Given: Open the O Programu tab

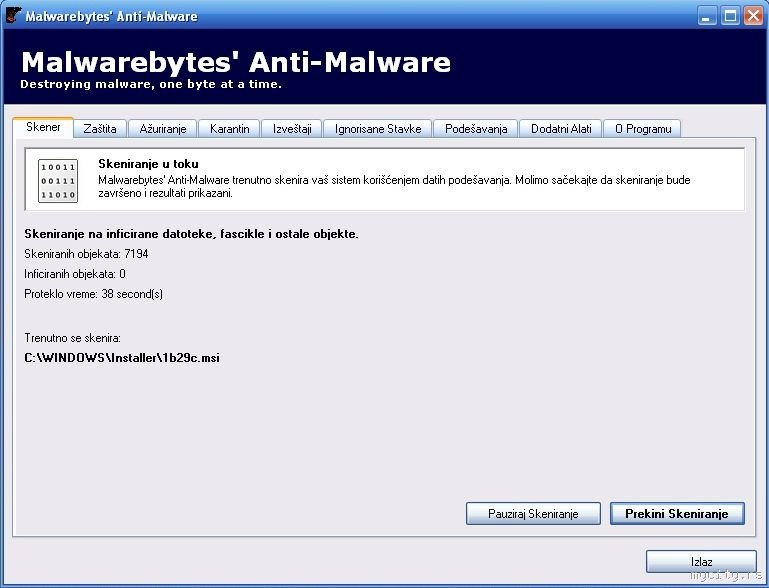Looking at the screenshot, I should tap(642, 129).
